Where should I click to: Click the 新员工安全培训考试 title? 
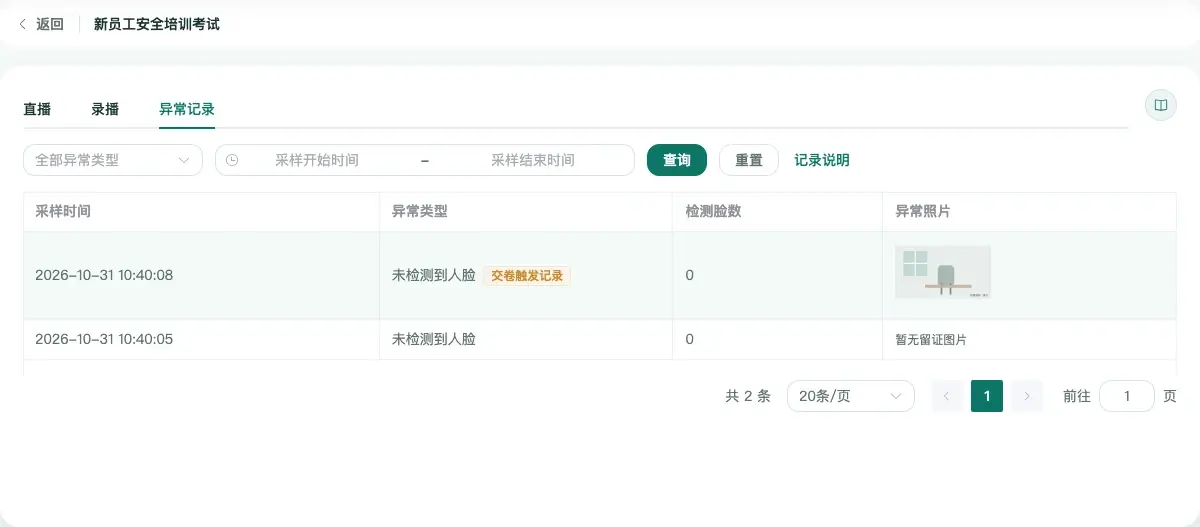click(x=157, y=24)
